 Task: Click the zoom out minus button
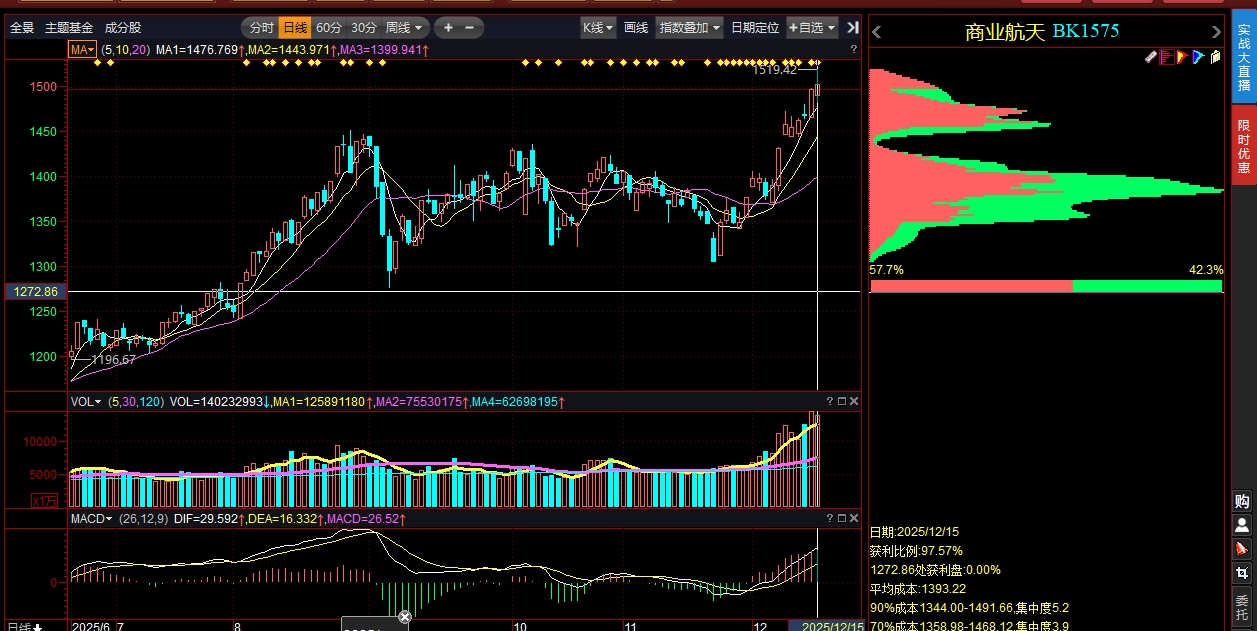[x=470, y=28]
